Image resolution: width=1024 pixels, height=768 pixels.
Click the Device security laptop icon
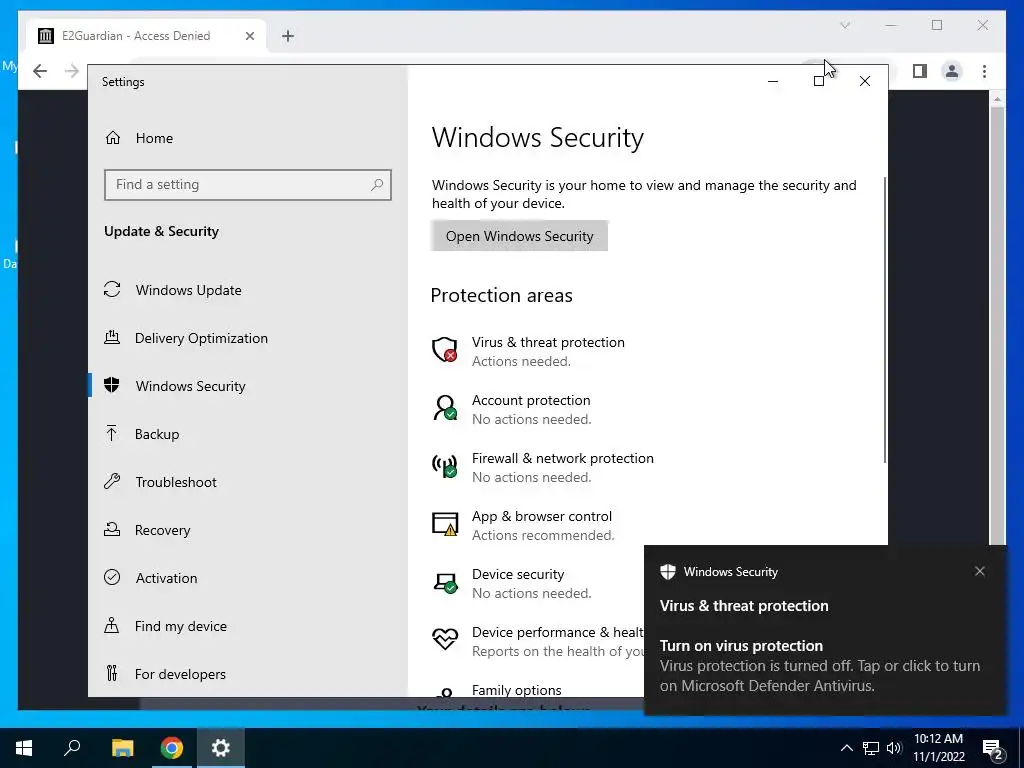[445, 582]
